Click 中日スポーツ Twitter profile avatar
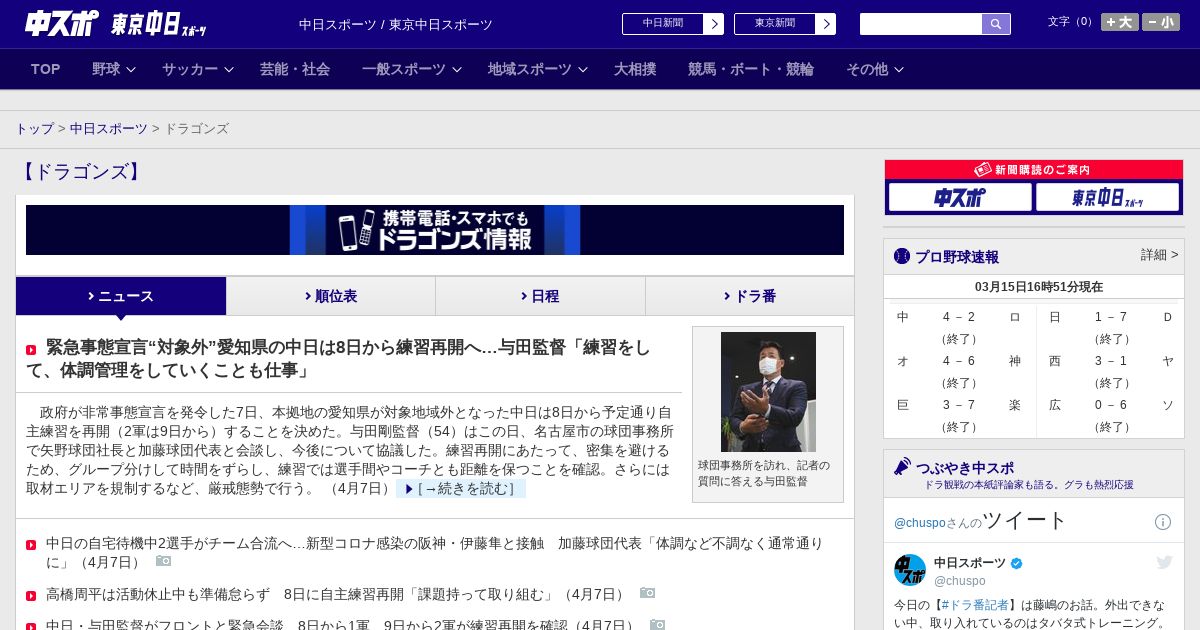The width and height of the screenshot is (1200, 630). 910,570
